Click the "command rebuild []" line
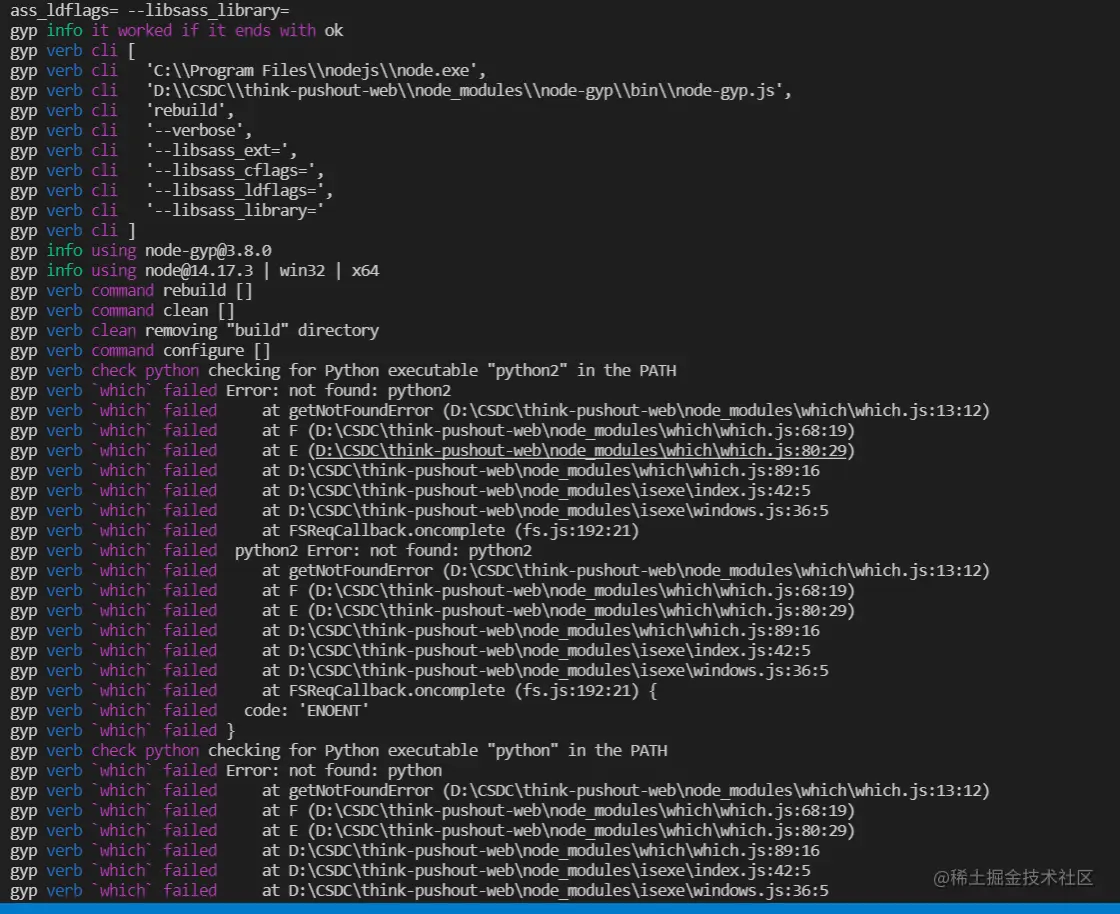This screenshot has width=1120, height=914. pos(131,291)
